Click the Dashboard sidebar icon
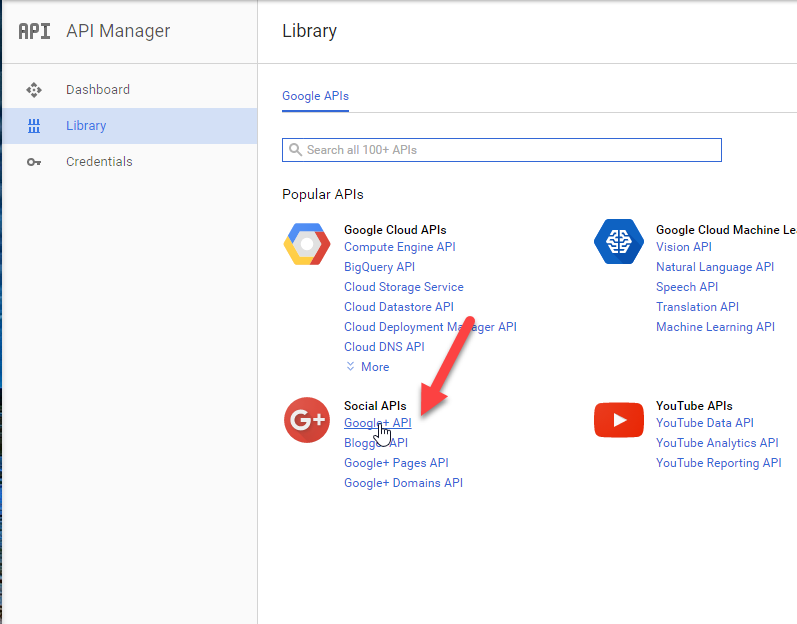 point(34,90)
